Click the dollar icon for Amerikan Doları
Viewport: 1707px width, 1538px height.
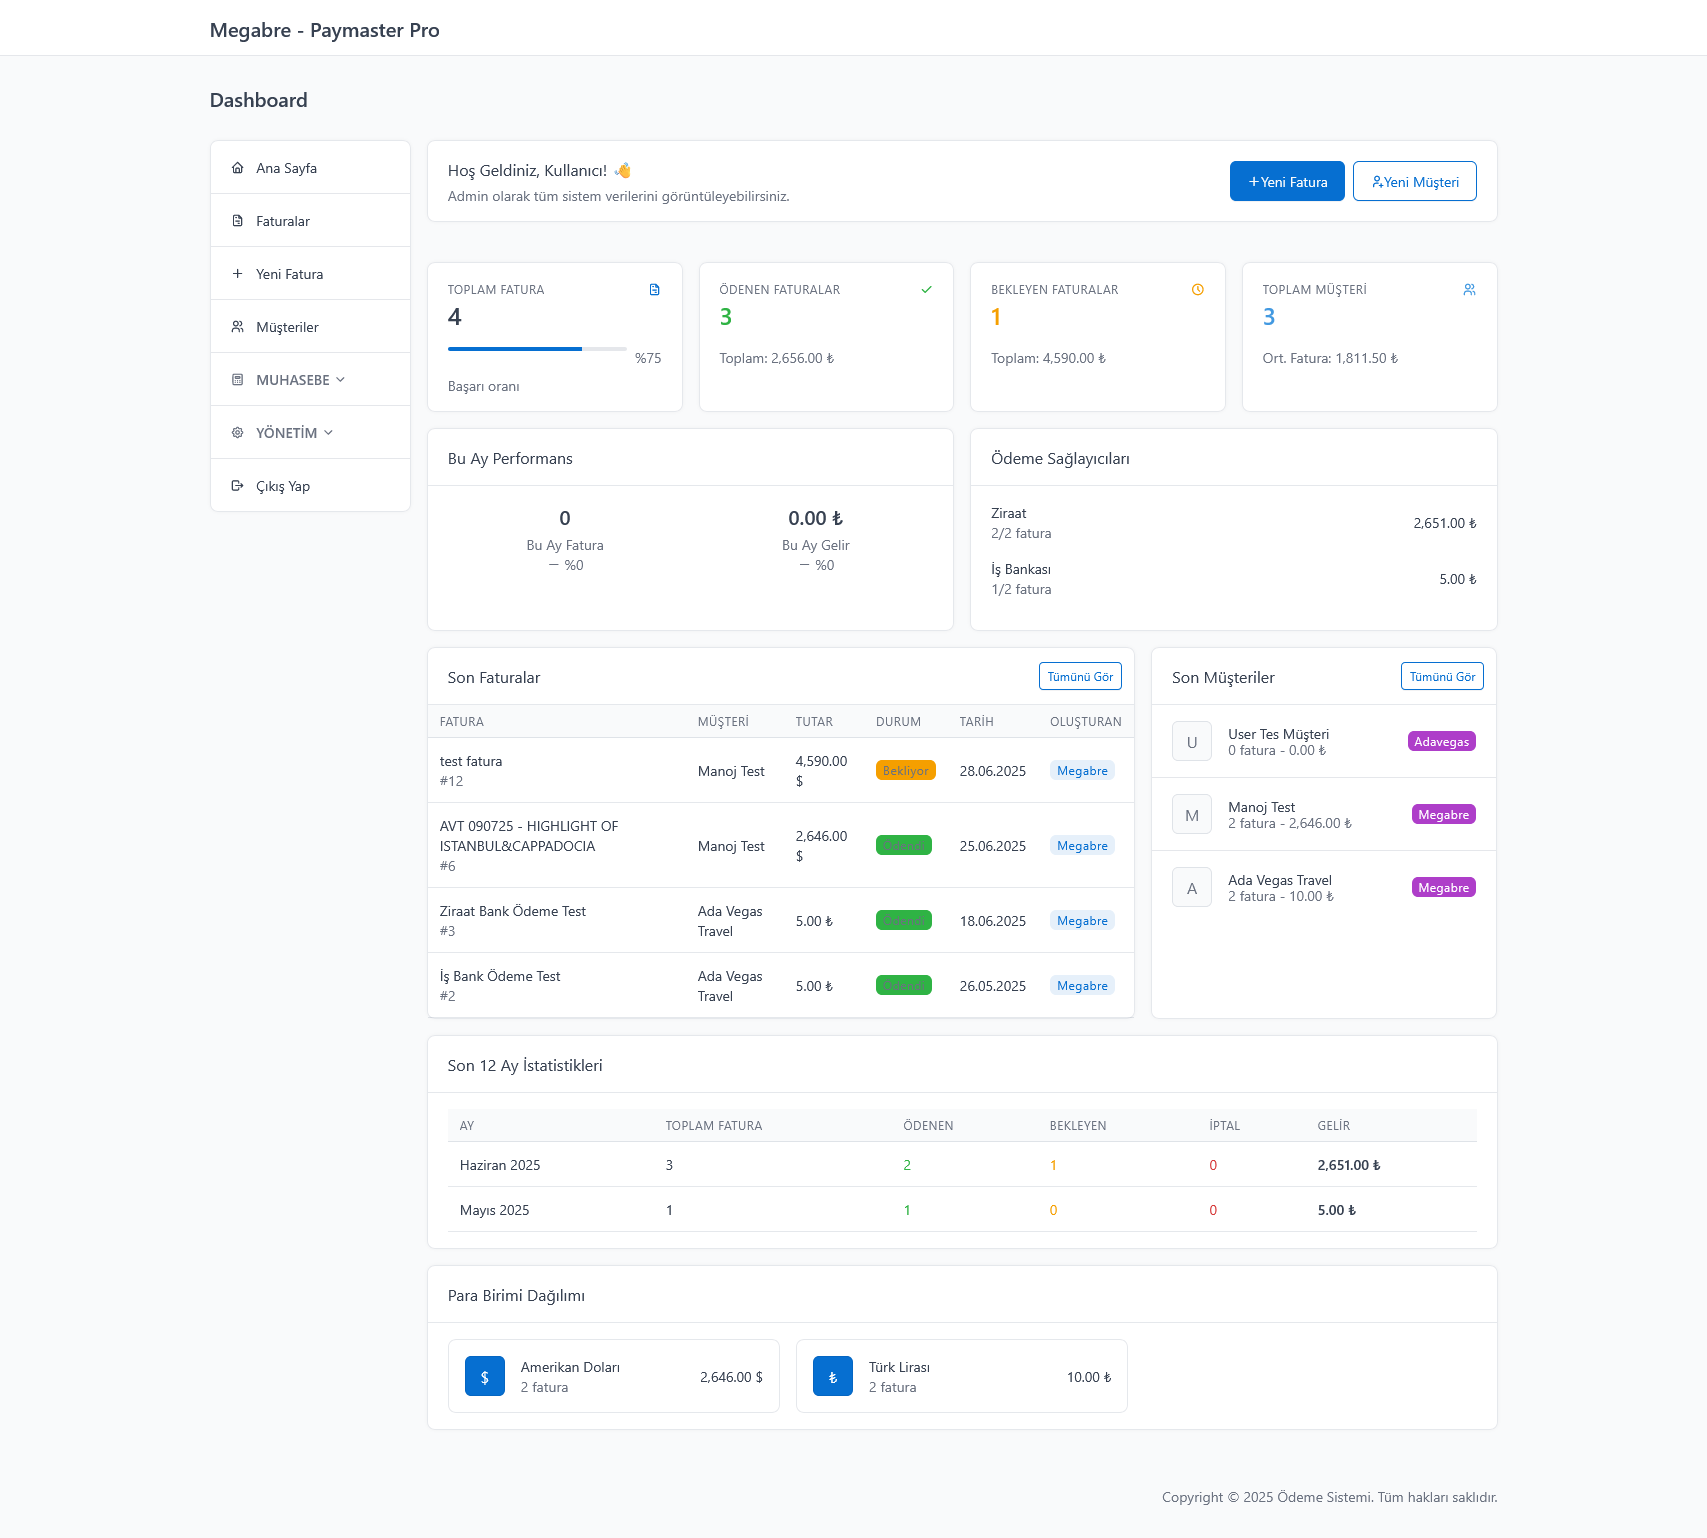click(485, 1377)
